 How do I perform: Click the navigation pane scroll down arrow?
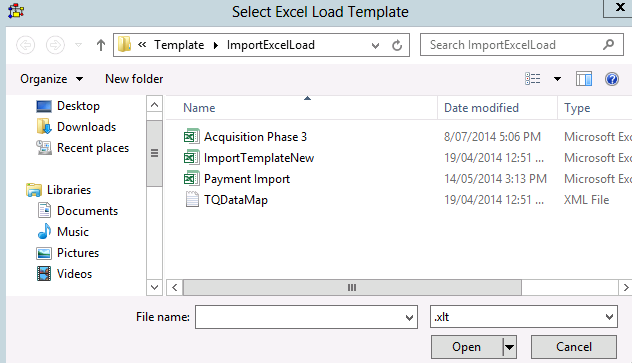coord(154,287)
